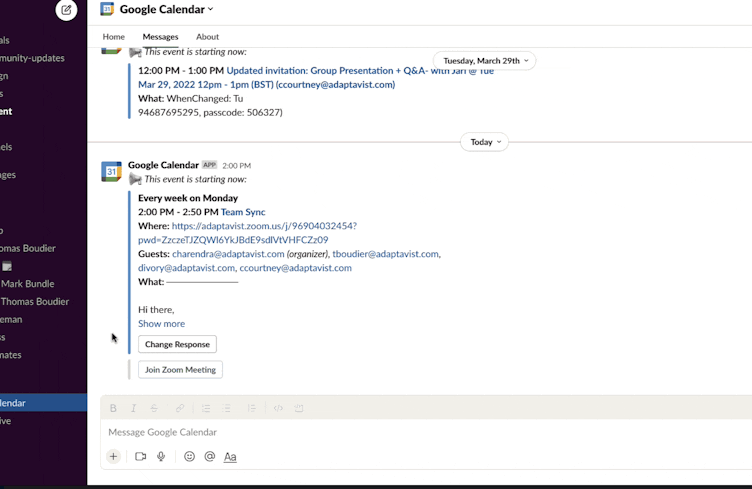Toggle strikethrough formatting in composer
752x489 pixels.
[154, 408]
